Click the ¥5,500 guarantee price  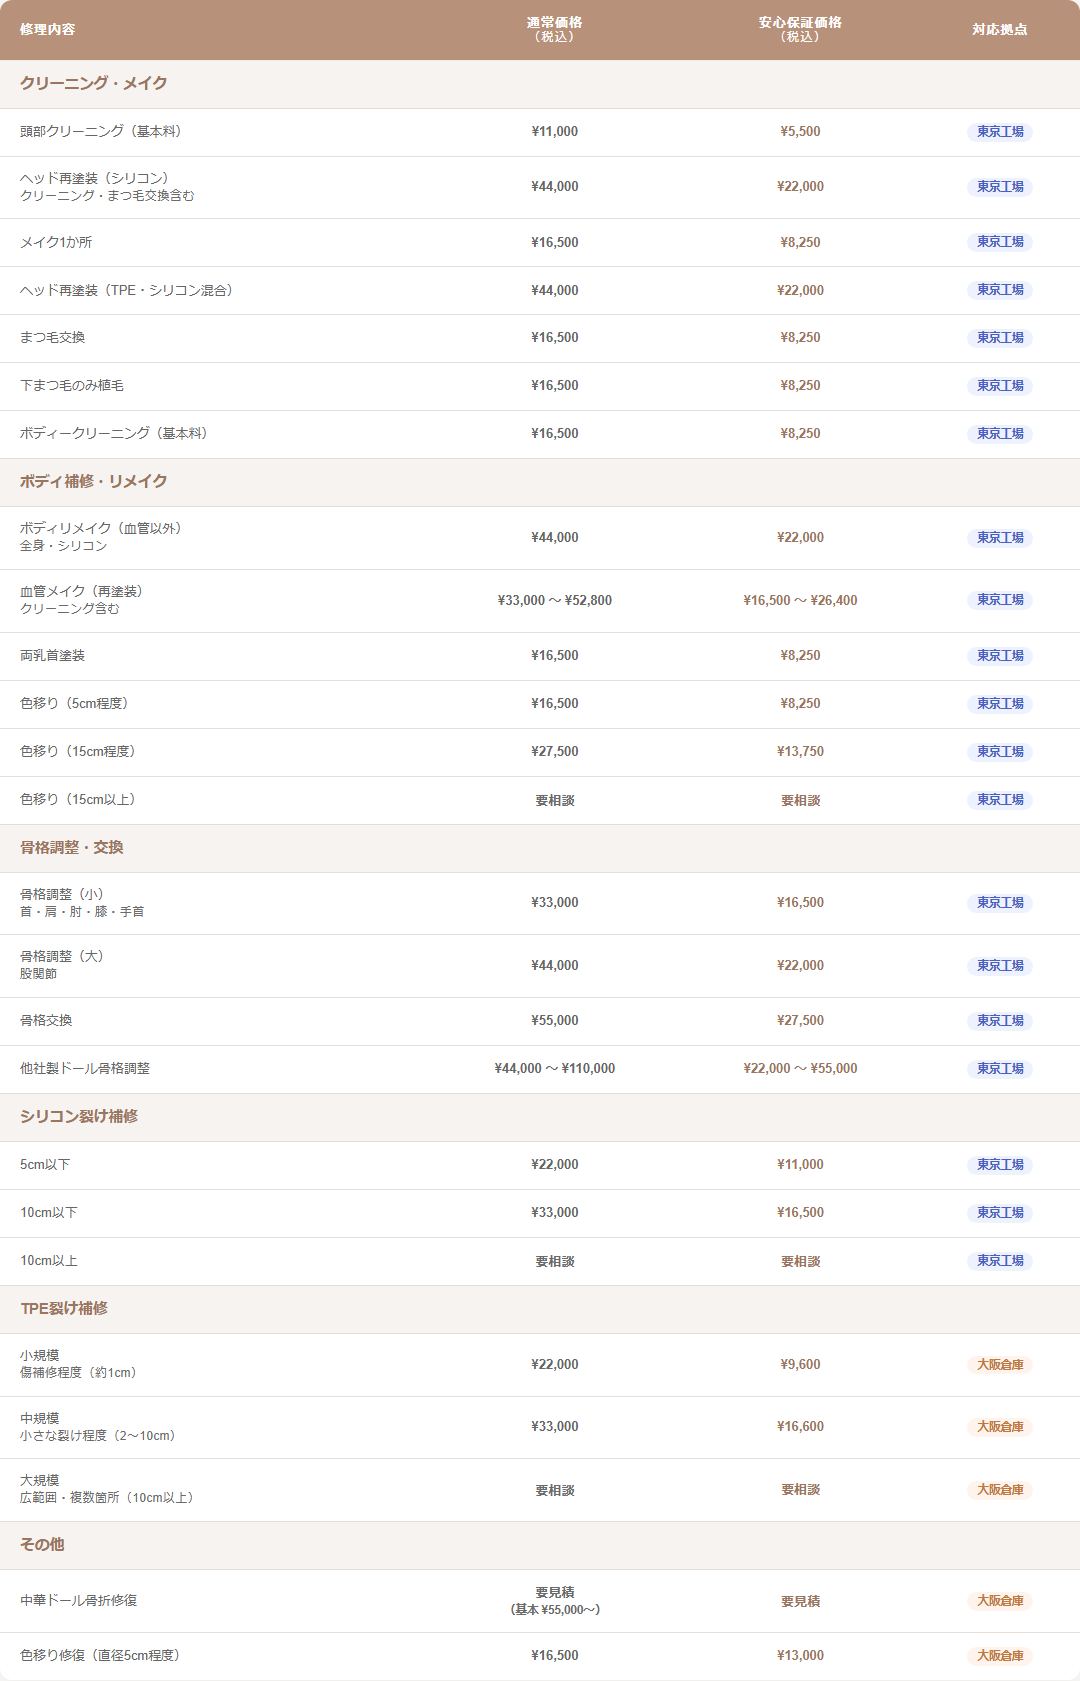click(x=800, y=132)
